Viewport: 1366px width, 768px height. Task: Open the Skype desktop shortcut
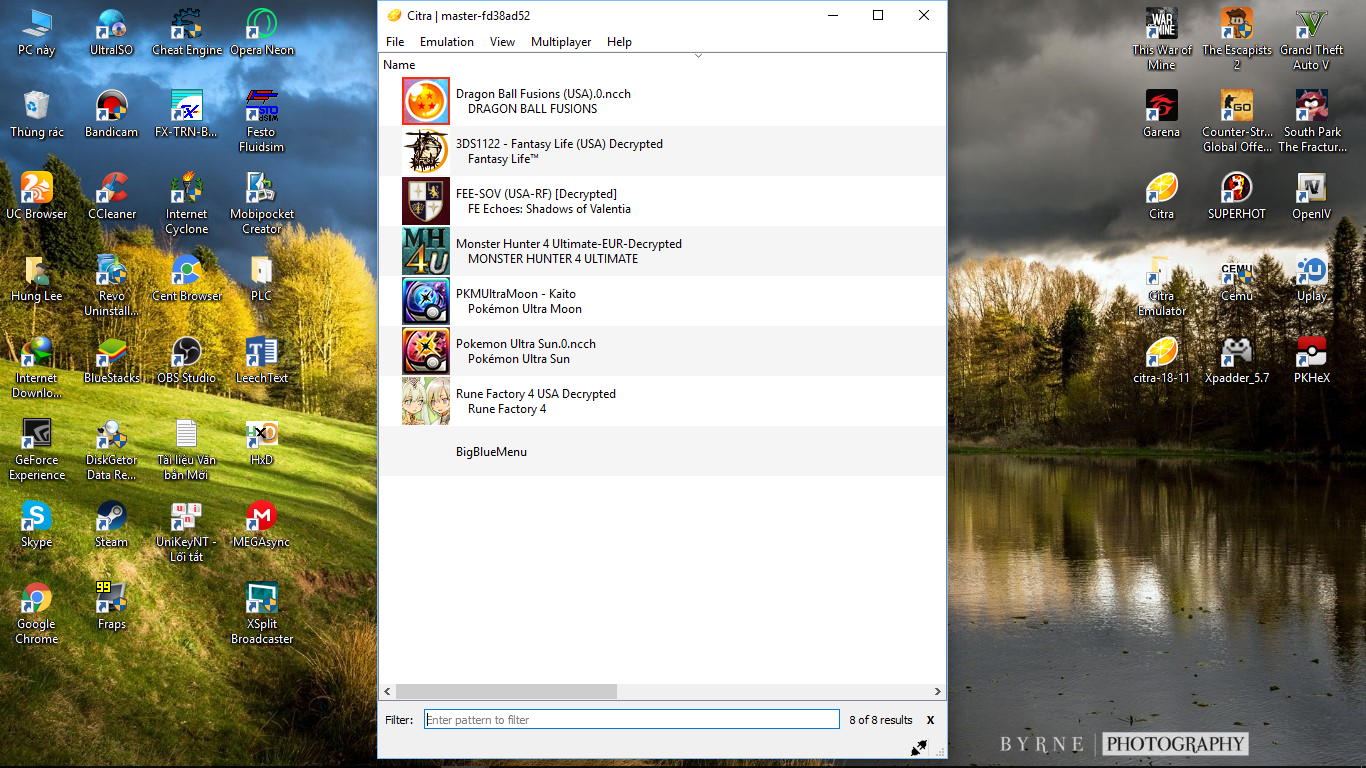(x=37, y=524)
